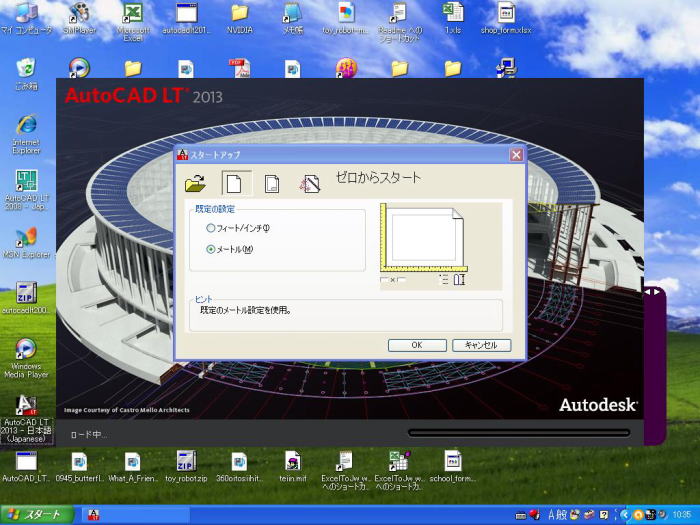
Task: Select the メモ帳 notepad shortcut
Action: coord(293,19)
